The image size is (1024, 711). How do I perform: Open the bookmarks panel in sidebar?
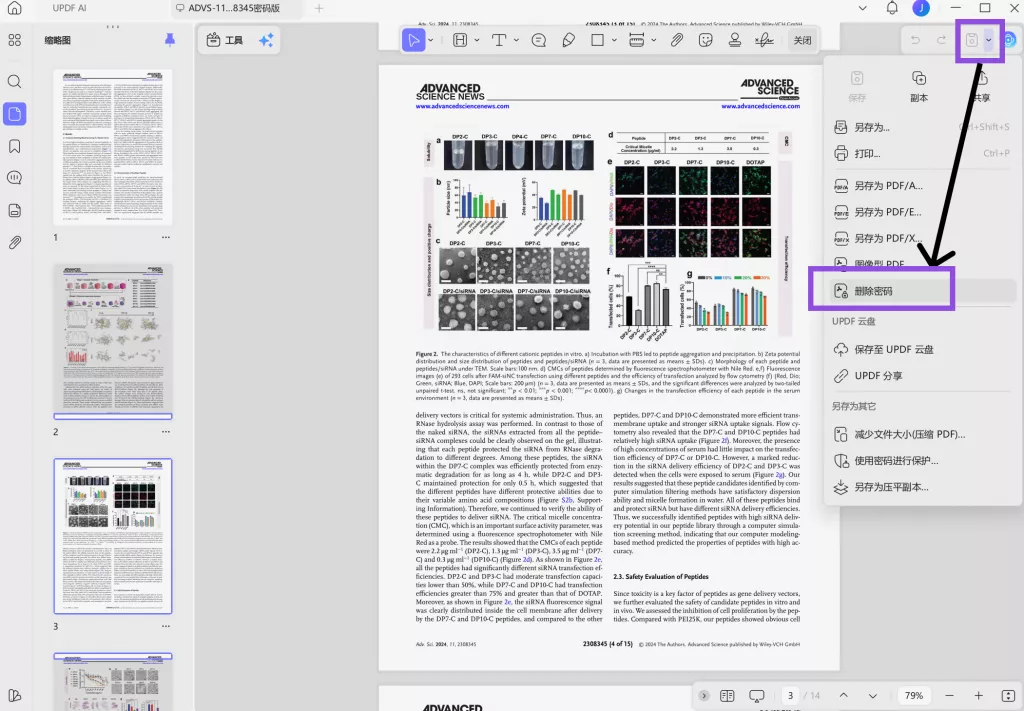click(15, 146)
